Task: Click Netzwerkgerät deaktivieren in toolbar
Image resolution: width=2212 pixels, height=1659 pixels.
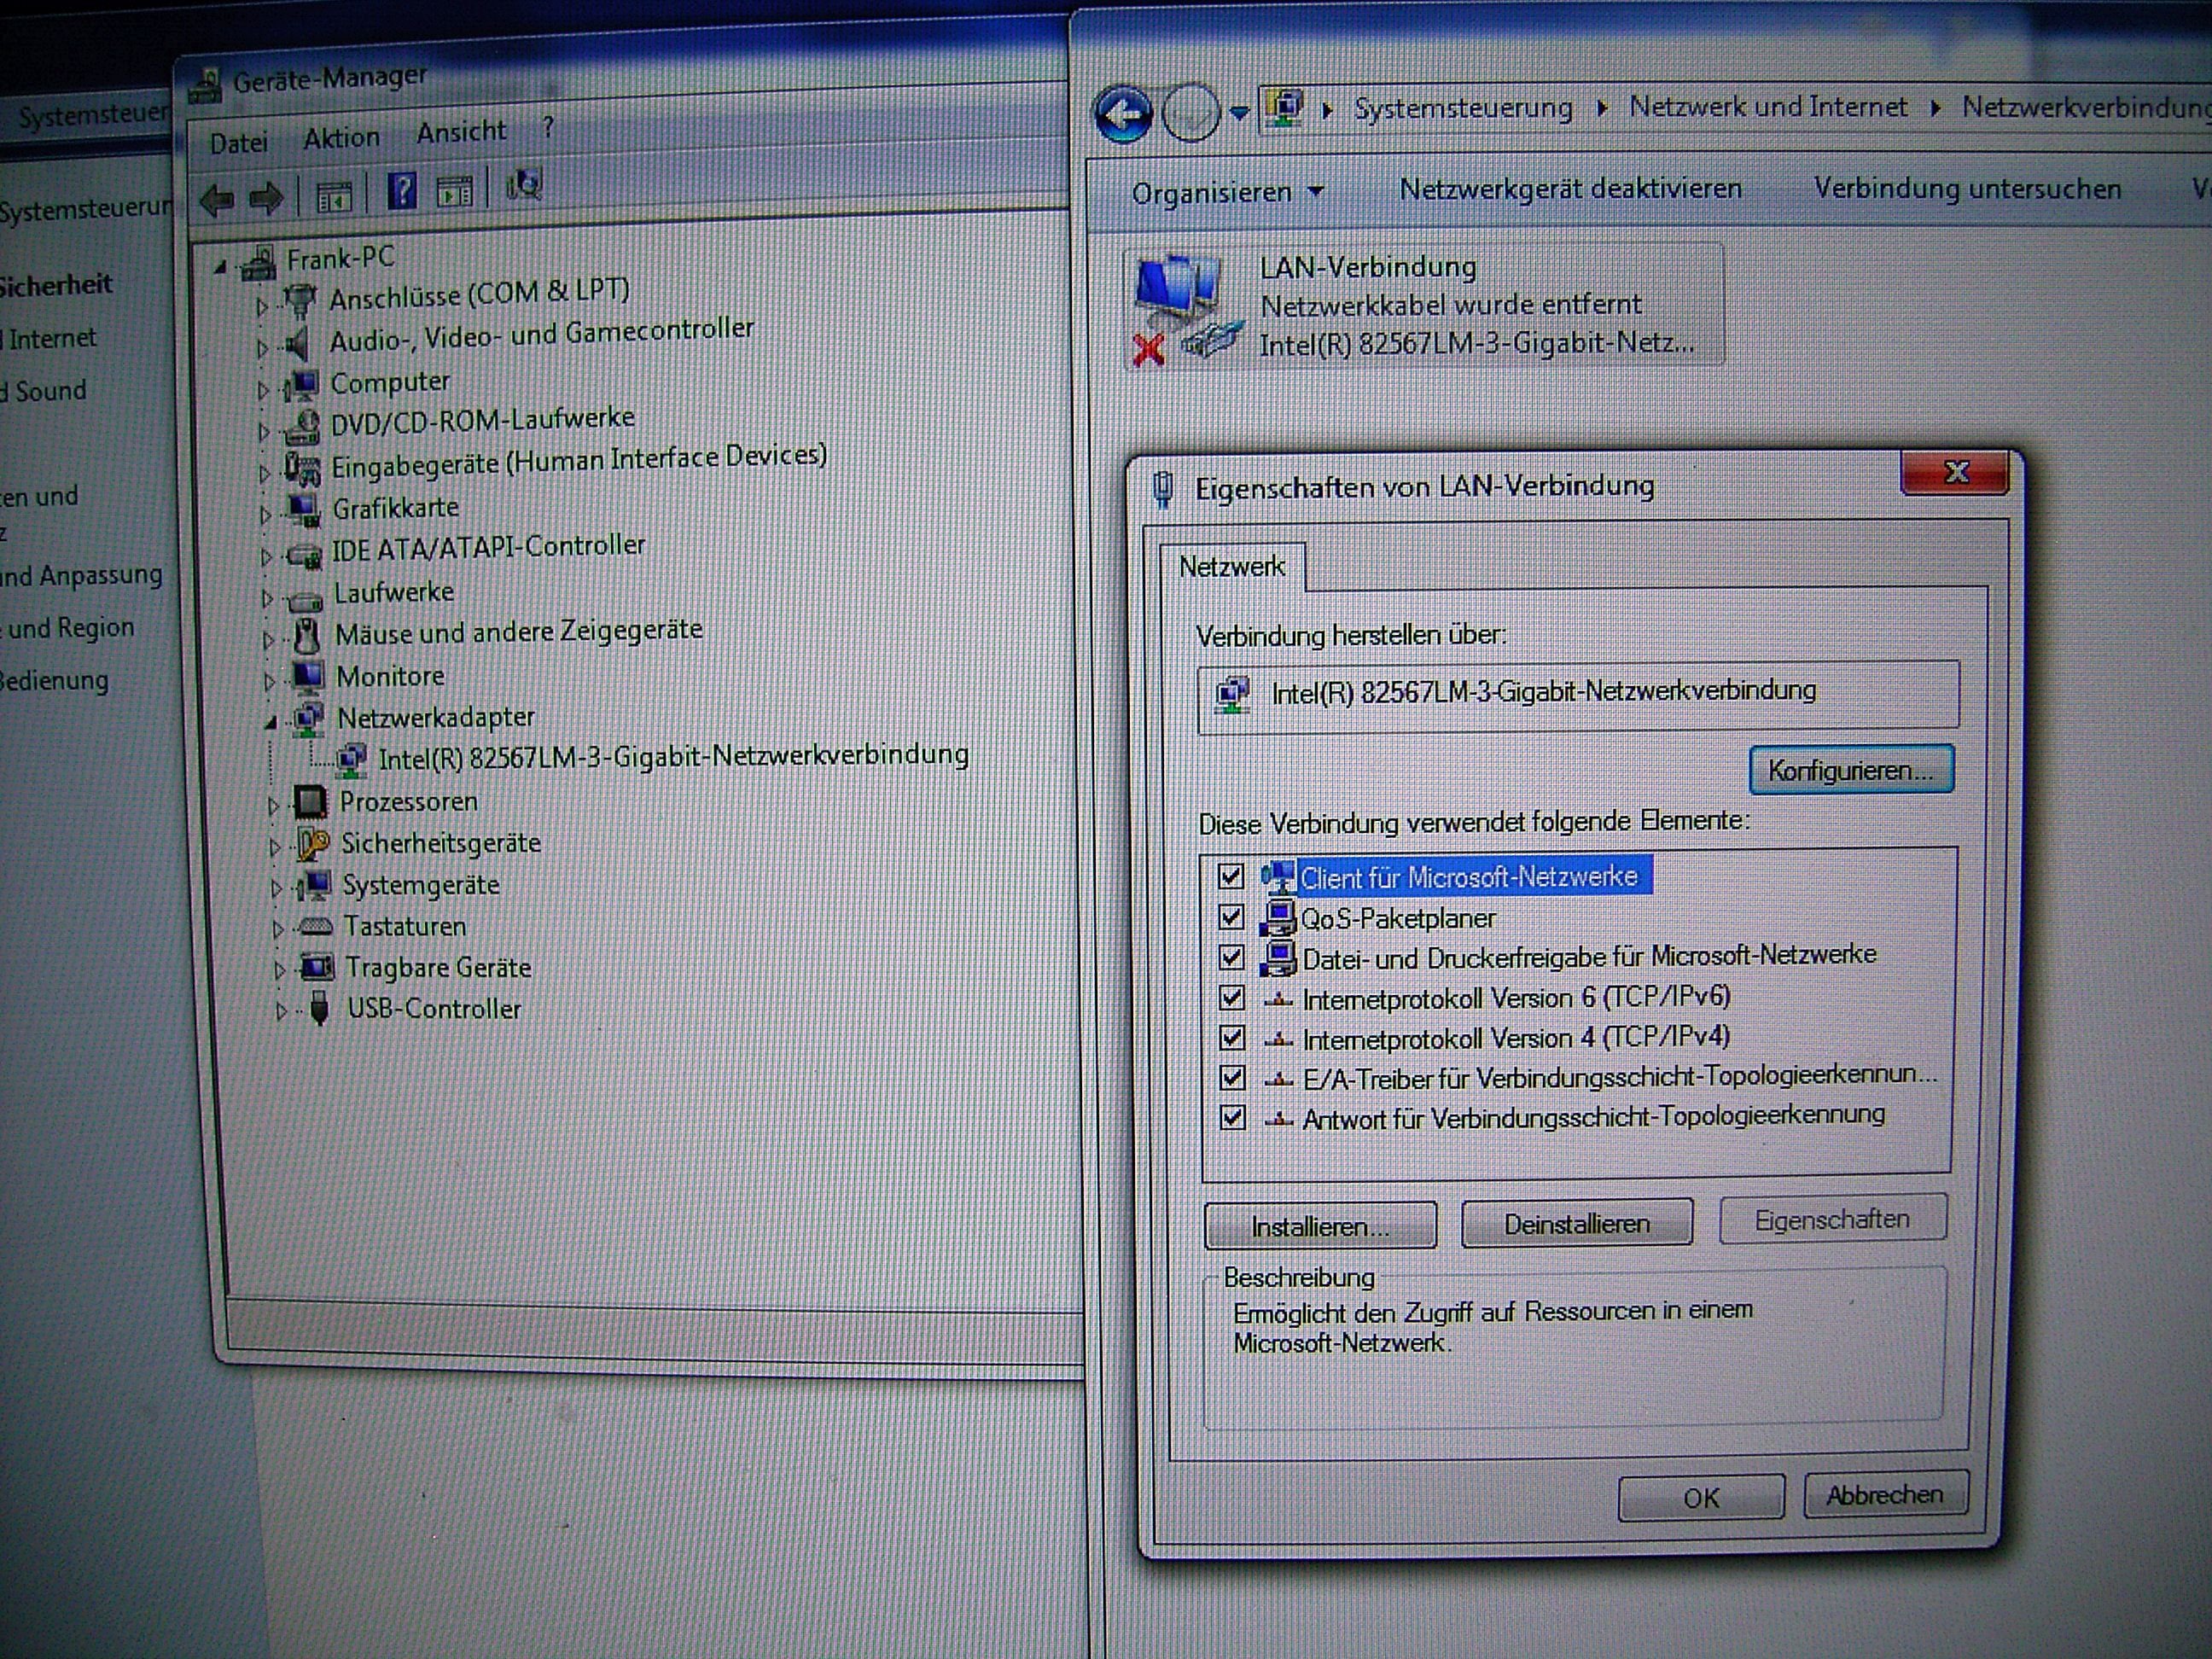Action: (x=1570, y=189)
